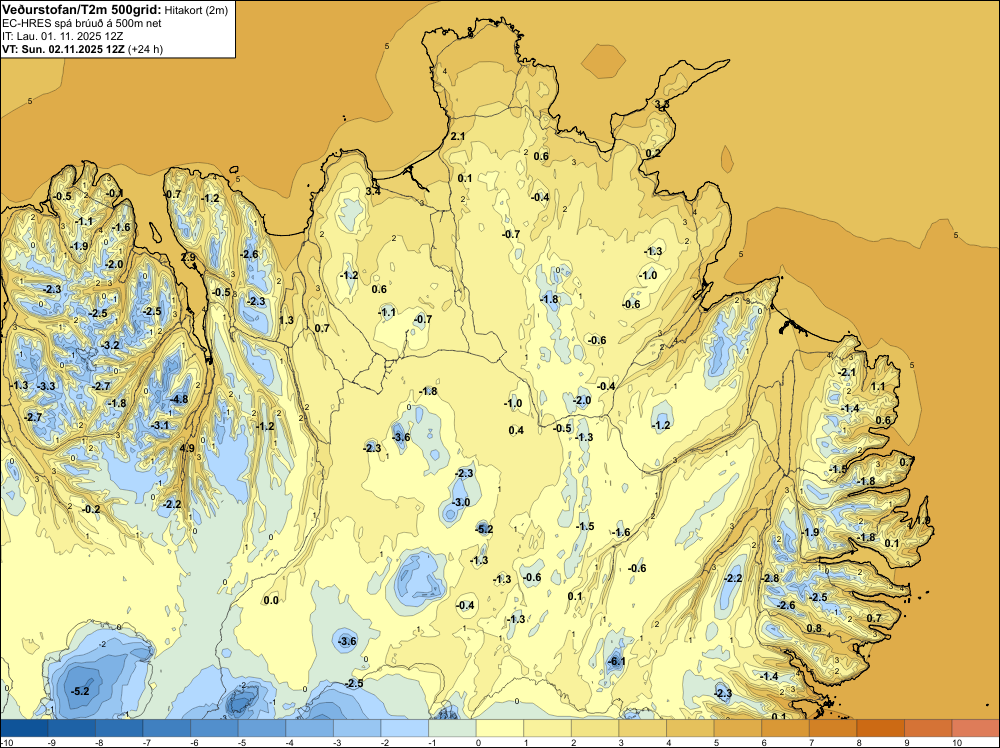This screenshot has height=748, width=1000.
Task: Click the 4.9 temperature value
Action: (187, 448)
